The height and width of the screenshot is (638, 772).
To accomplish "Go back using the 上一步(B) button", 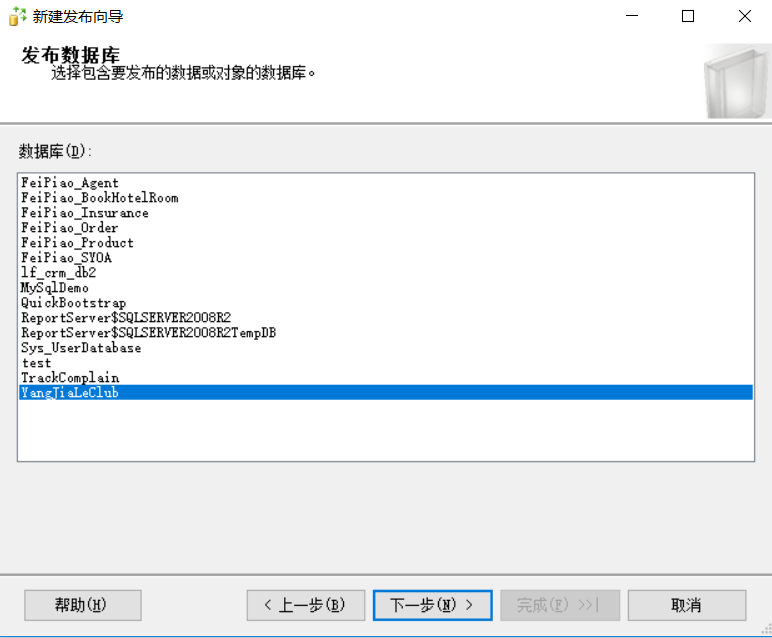I will (305, 605).
